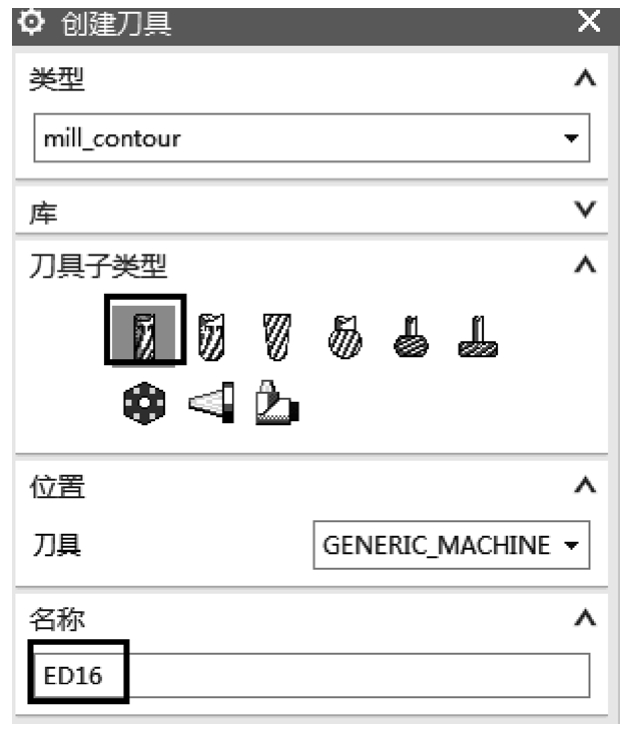632x732 pixels.
Task: Collapse the 名称 section
Action: [x=585, y=618]
